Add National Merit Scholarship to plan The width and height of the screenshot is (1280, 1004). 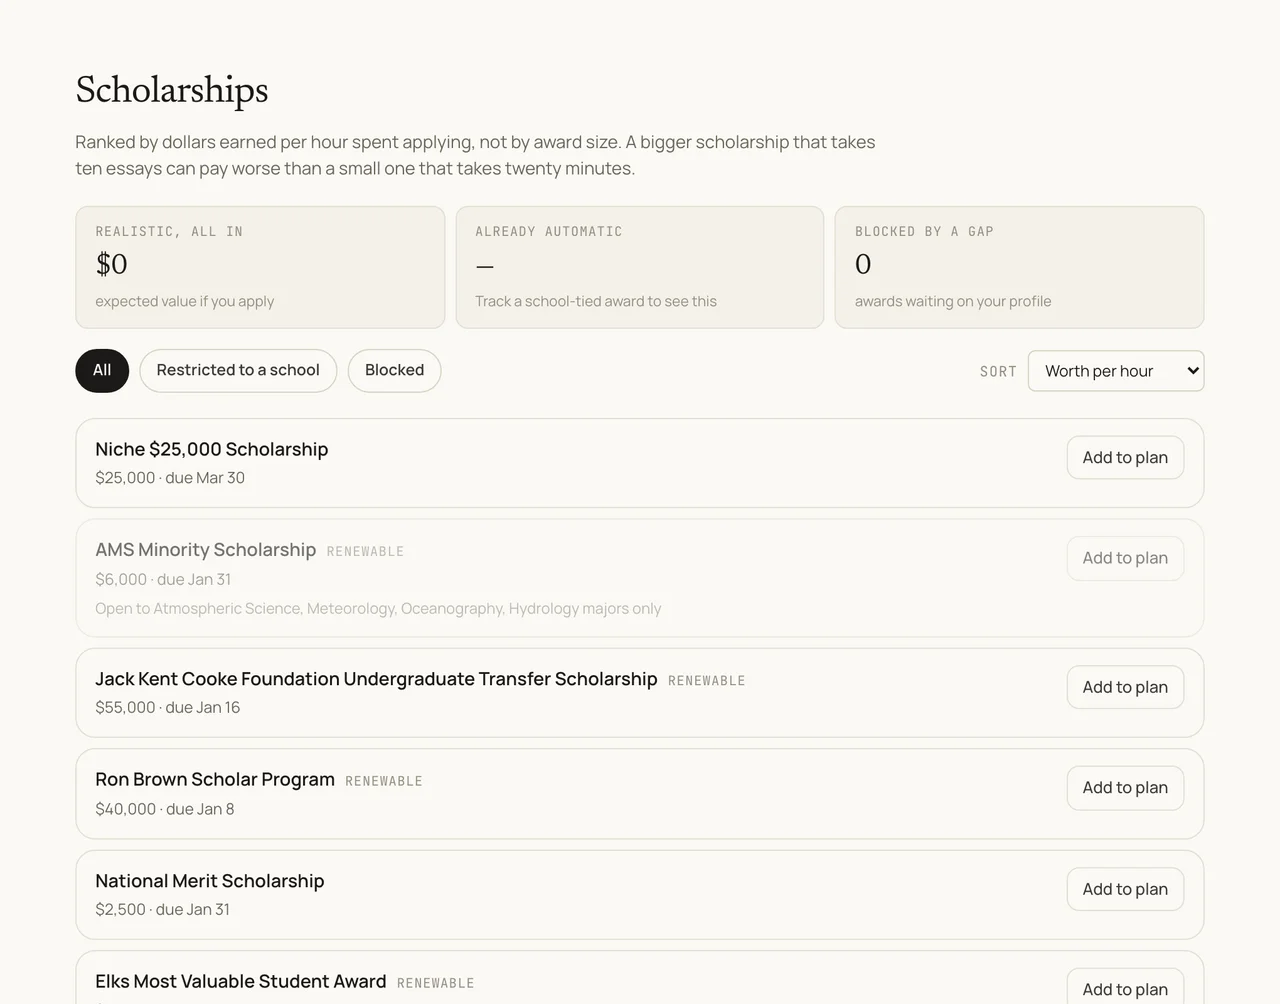[1125, 889]
